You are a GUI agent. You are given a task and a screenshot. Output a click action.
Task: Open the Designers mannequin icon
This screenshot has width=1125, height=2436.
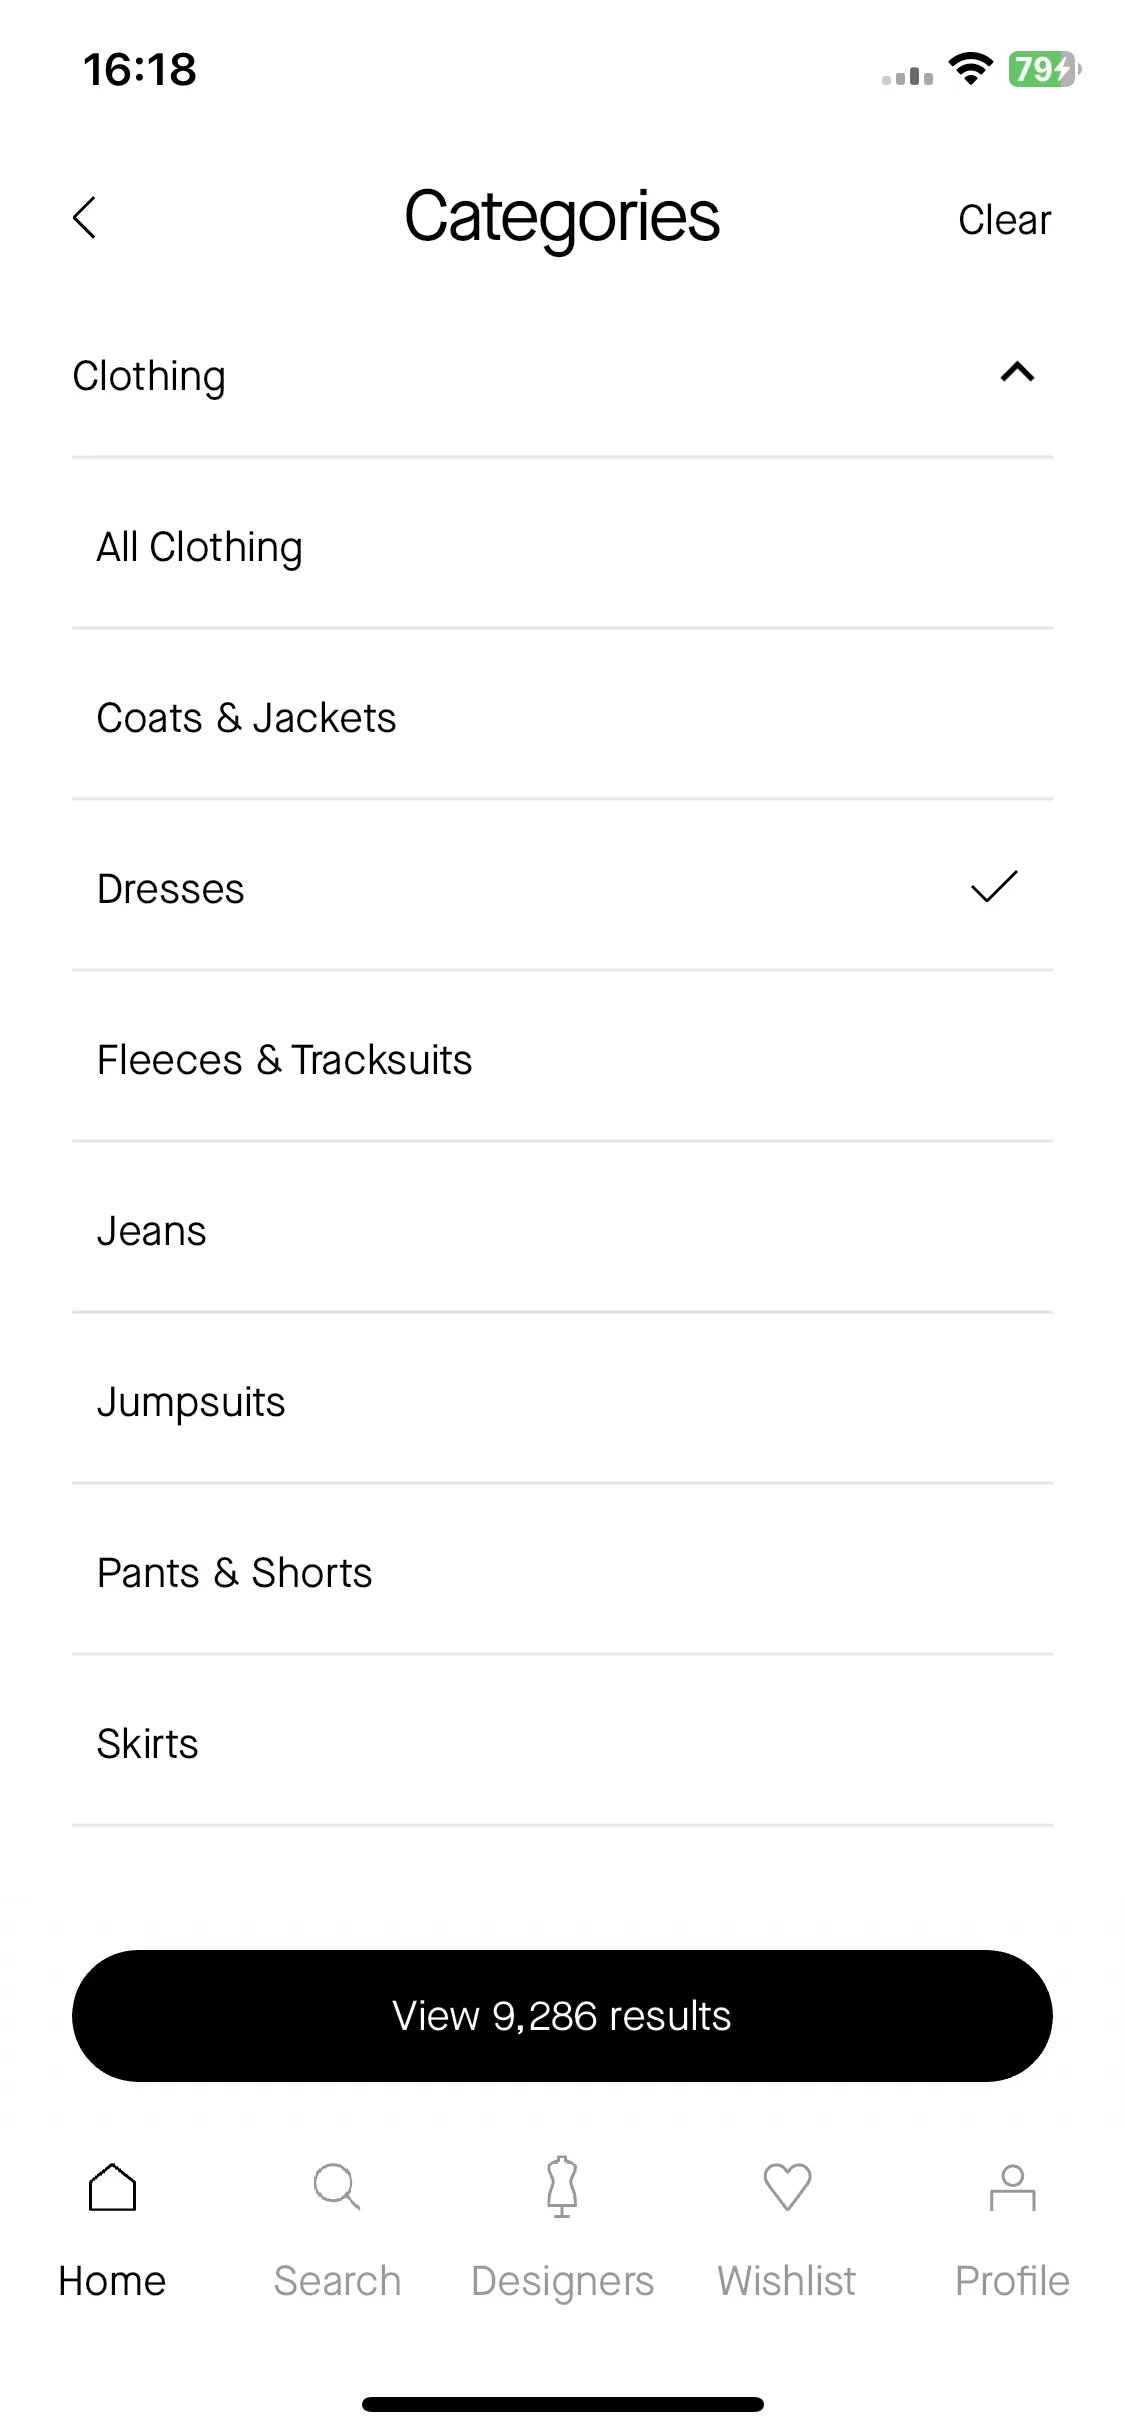(562, 2186)
